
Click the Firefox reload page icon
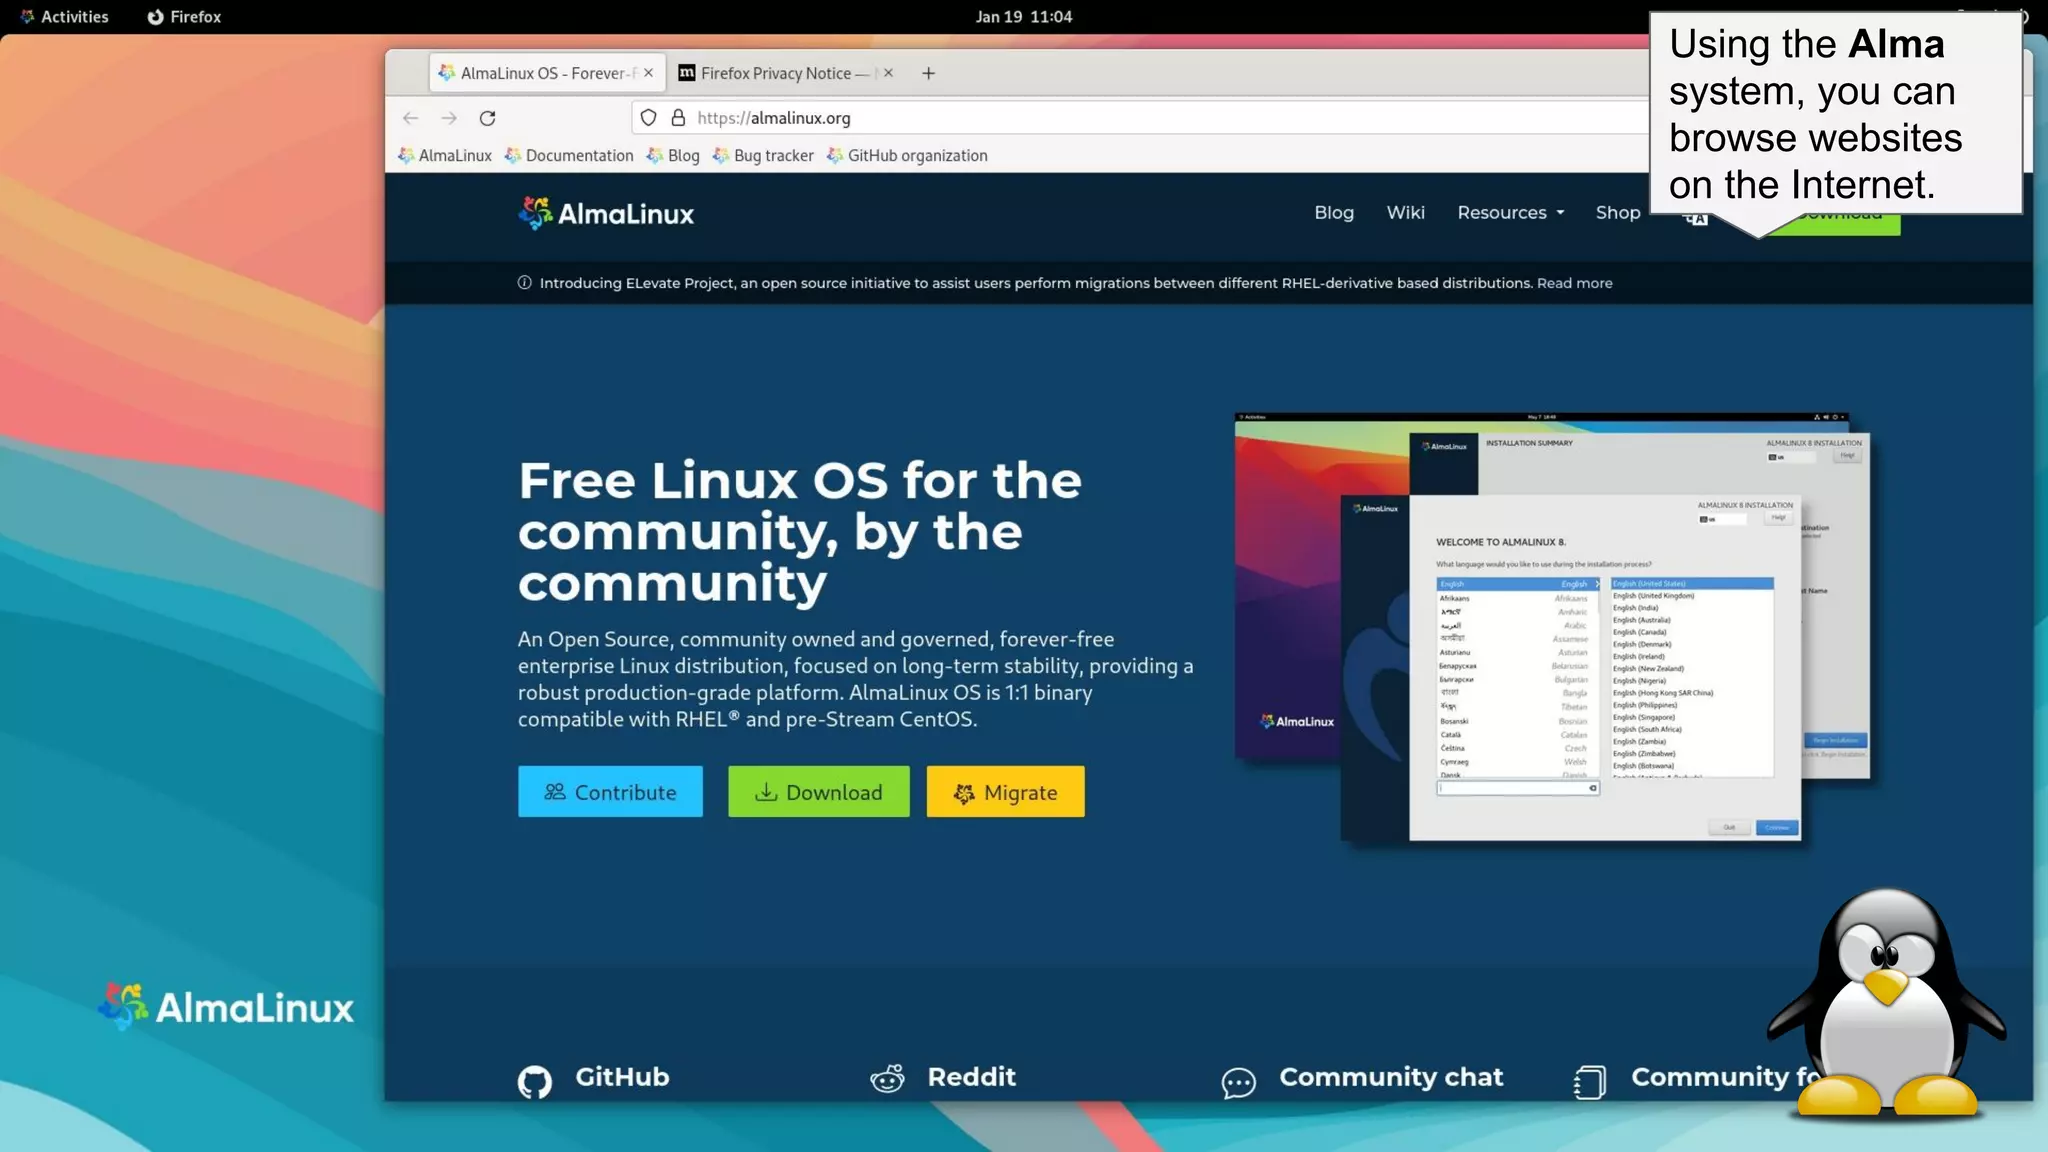tap(487, 118)
